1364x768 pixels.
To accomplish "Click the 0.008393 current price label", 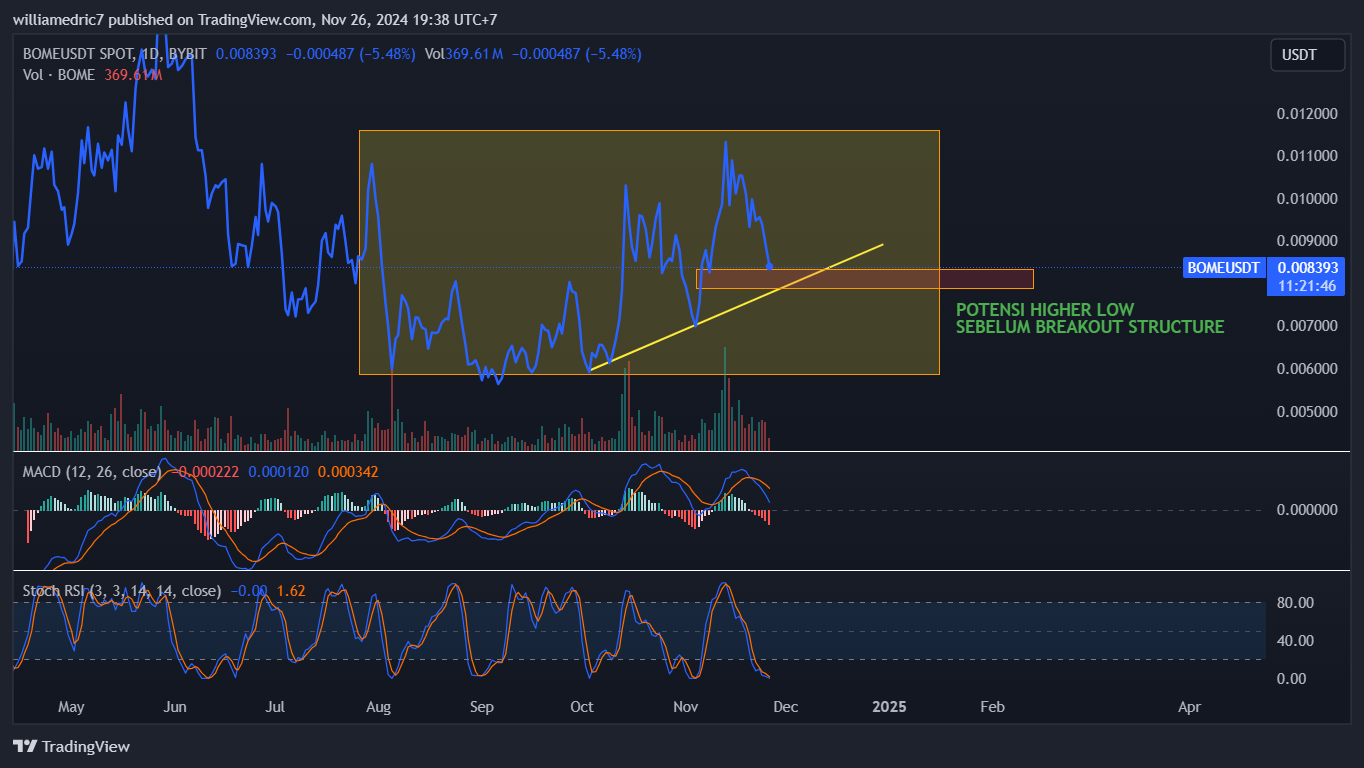I will coord(1308,268).
